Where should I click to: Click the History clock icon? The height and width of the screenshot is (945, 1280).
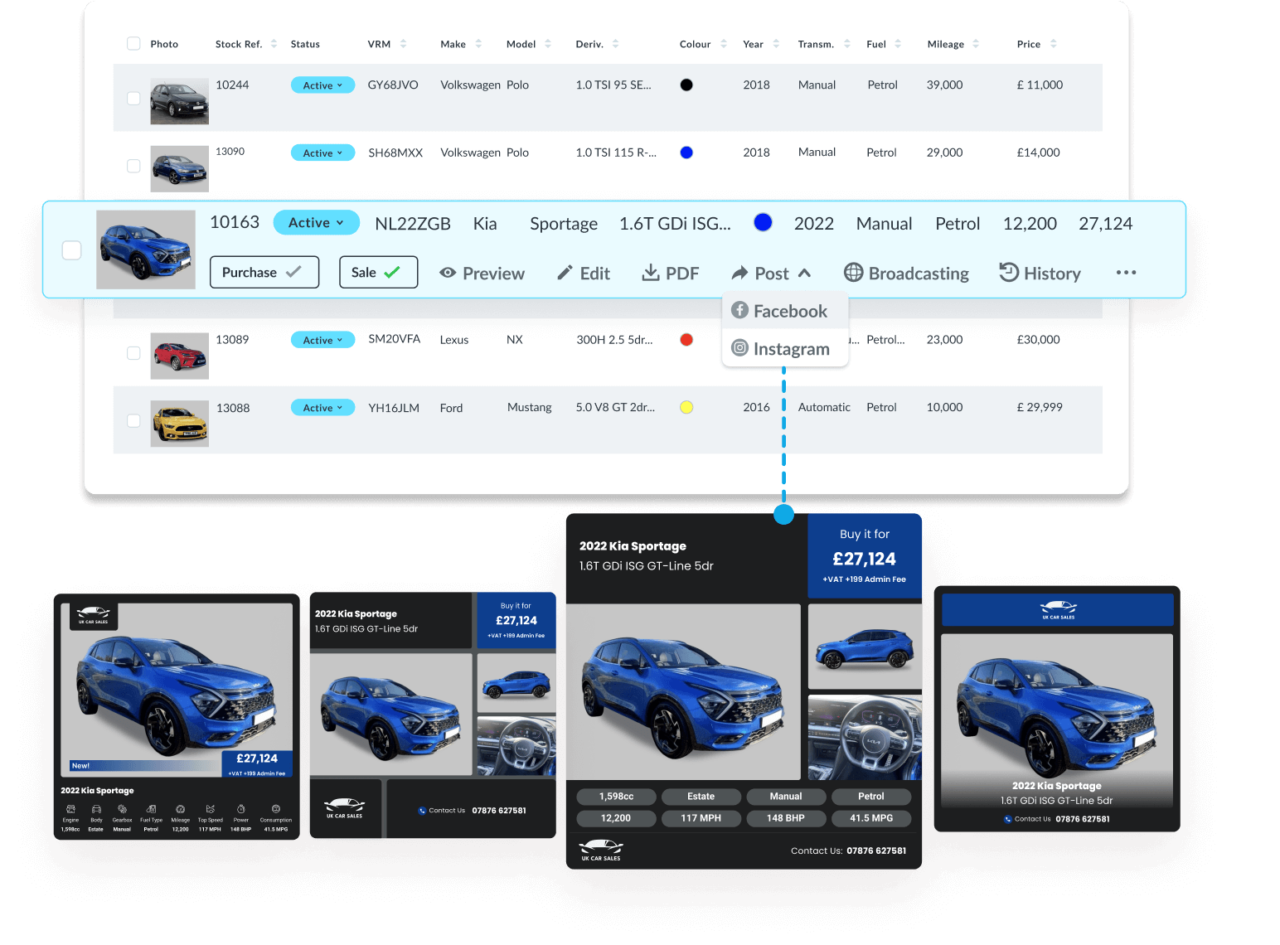[1009, 272]
